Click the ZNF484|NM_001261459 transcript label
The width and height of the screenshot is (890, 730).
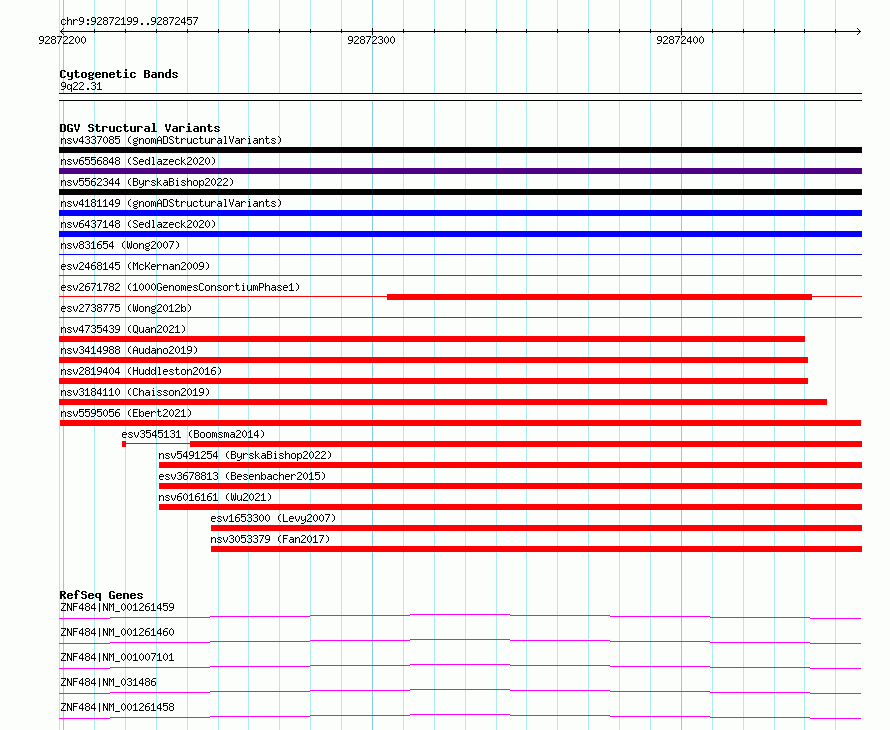pyautogui.click(x=117, y=607)
